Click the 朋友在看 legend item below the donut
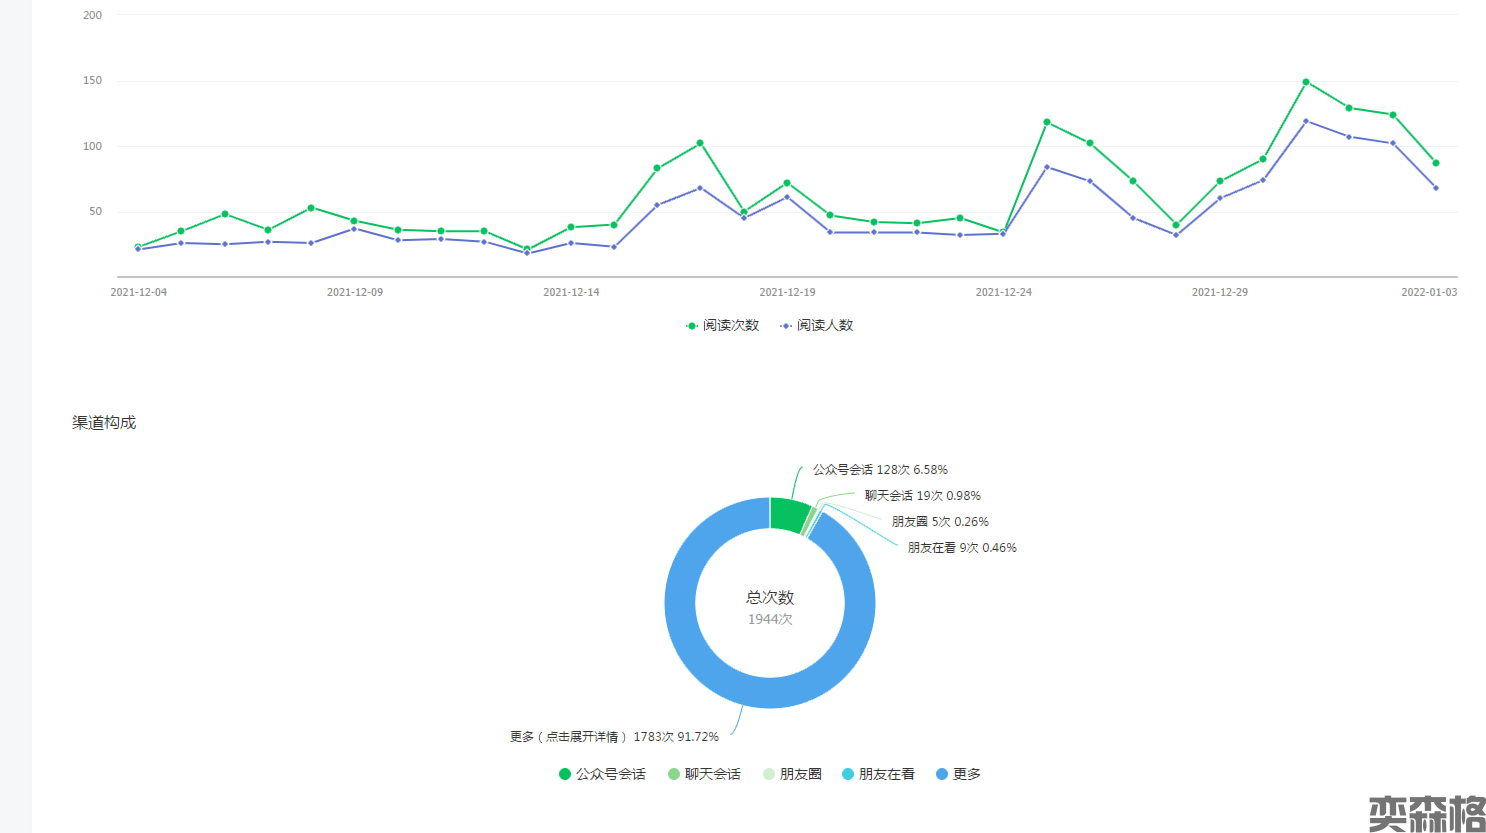This screenshot has height=833, width=1486. click(878, 774)
